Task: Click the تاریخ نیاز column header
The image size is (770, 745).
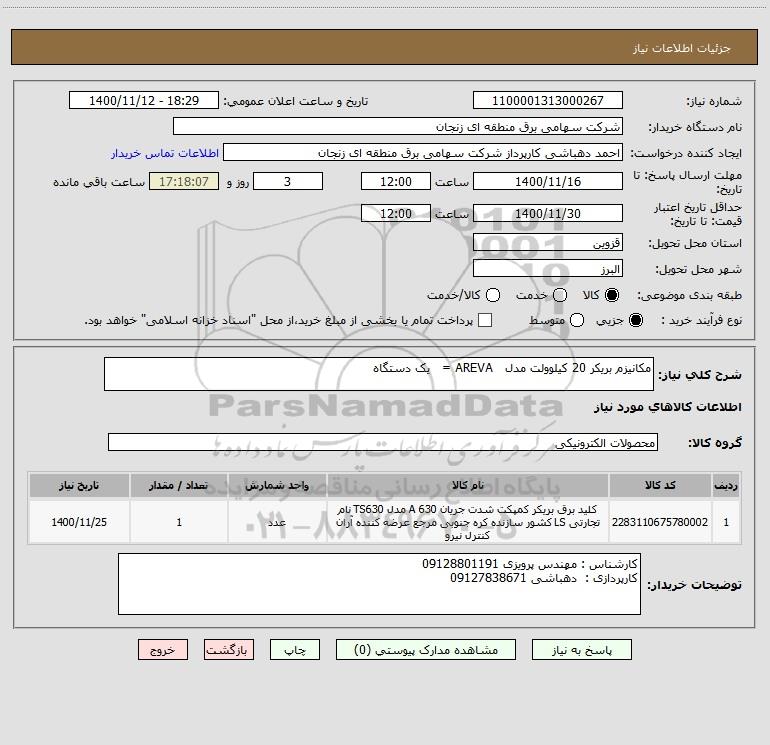Action: click(79, 485)
